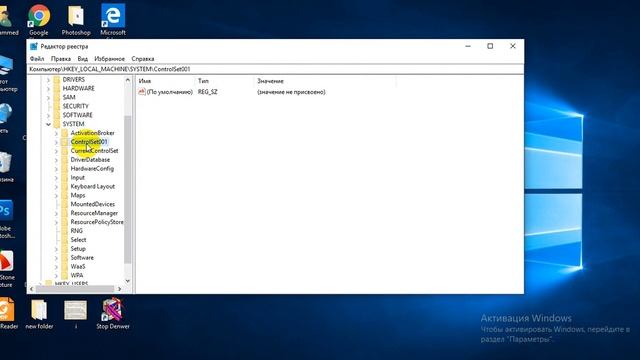Click the tree scroll down arrow
The height and width of the screenshot is (360, 640).
click(x=128, y=281)
